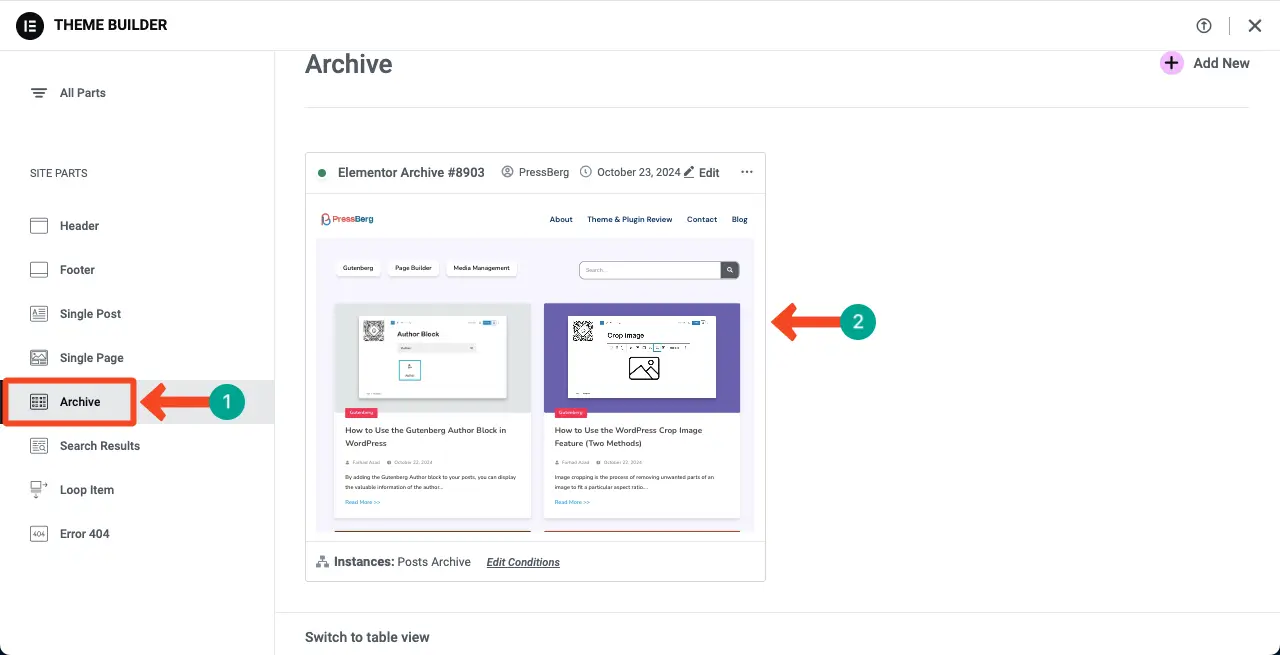1280x655 pixels.
Task: Click Switch to table view
Action: coord(367,636)
